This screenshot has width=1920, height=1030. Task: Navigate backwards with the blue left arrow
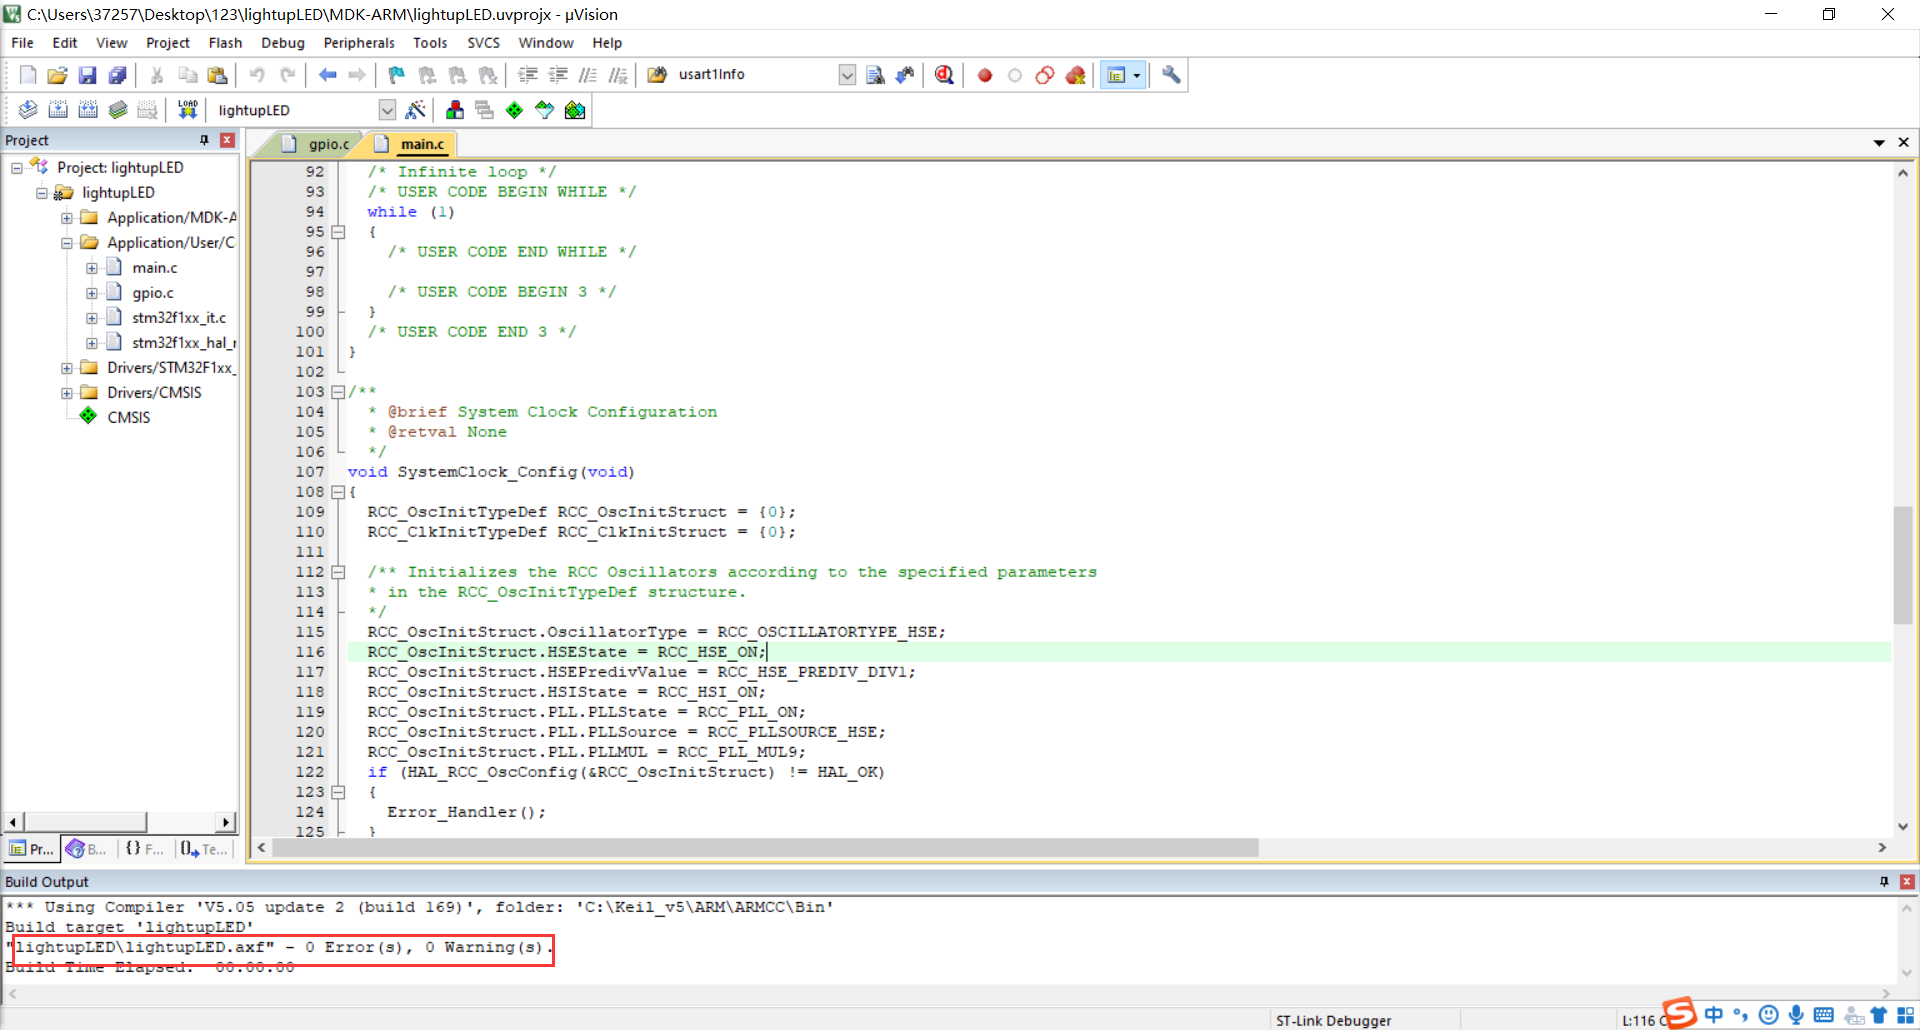click(327, 75)
